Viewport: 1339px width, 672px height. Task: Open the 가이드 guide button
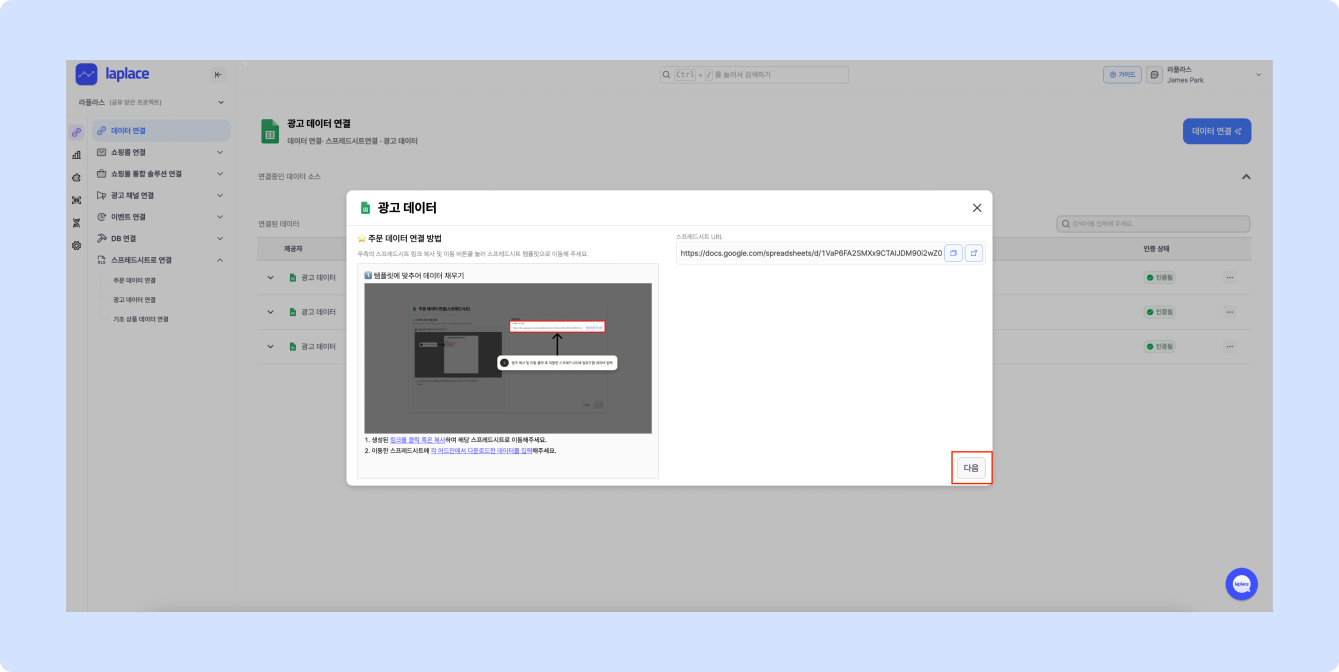[x=1122, y=75]
